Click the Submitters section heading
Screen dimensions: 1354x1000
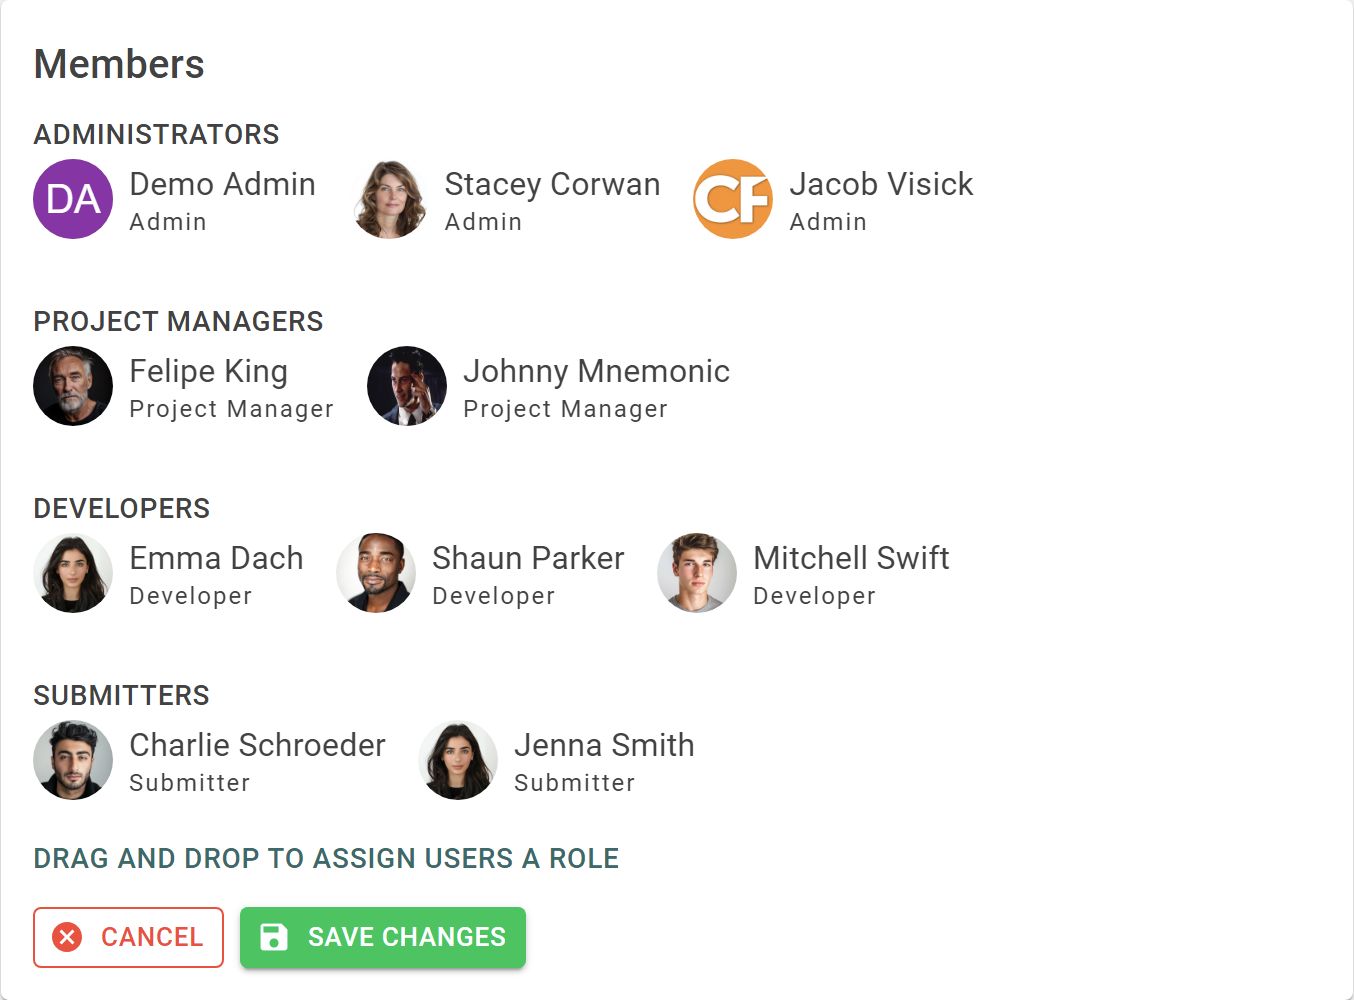(x=121, y=695)
